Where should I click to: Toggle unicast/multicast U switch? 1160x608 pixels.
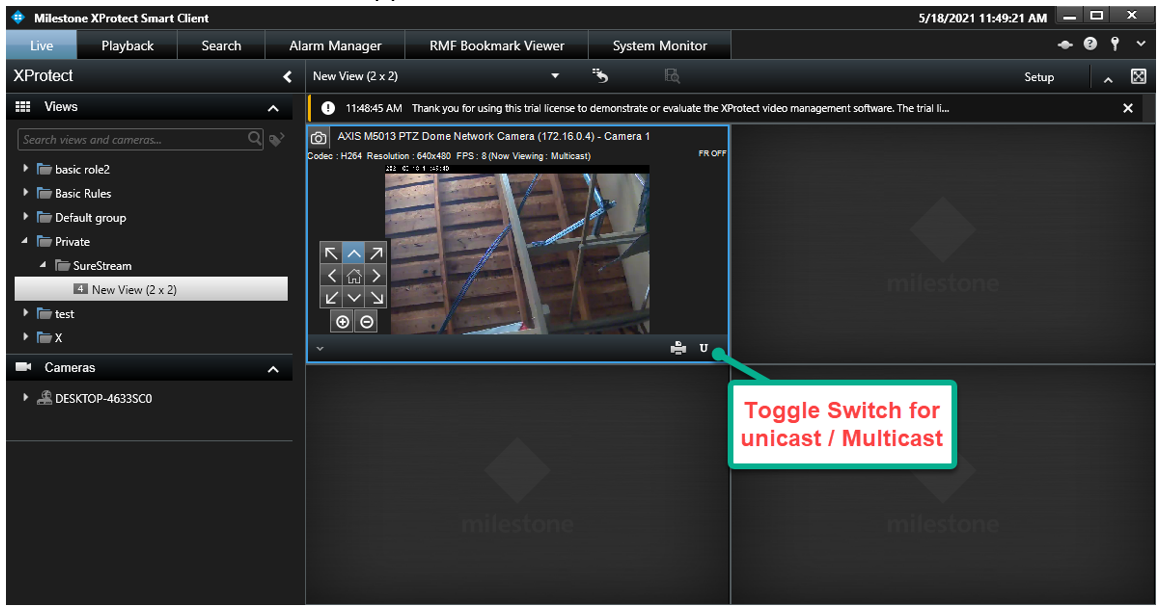point(704,348)
